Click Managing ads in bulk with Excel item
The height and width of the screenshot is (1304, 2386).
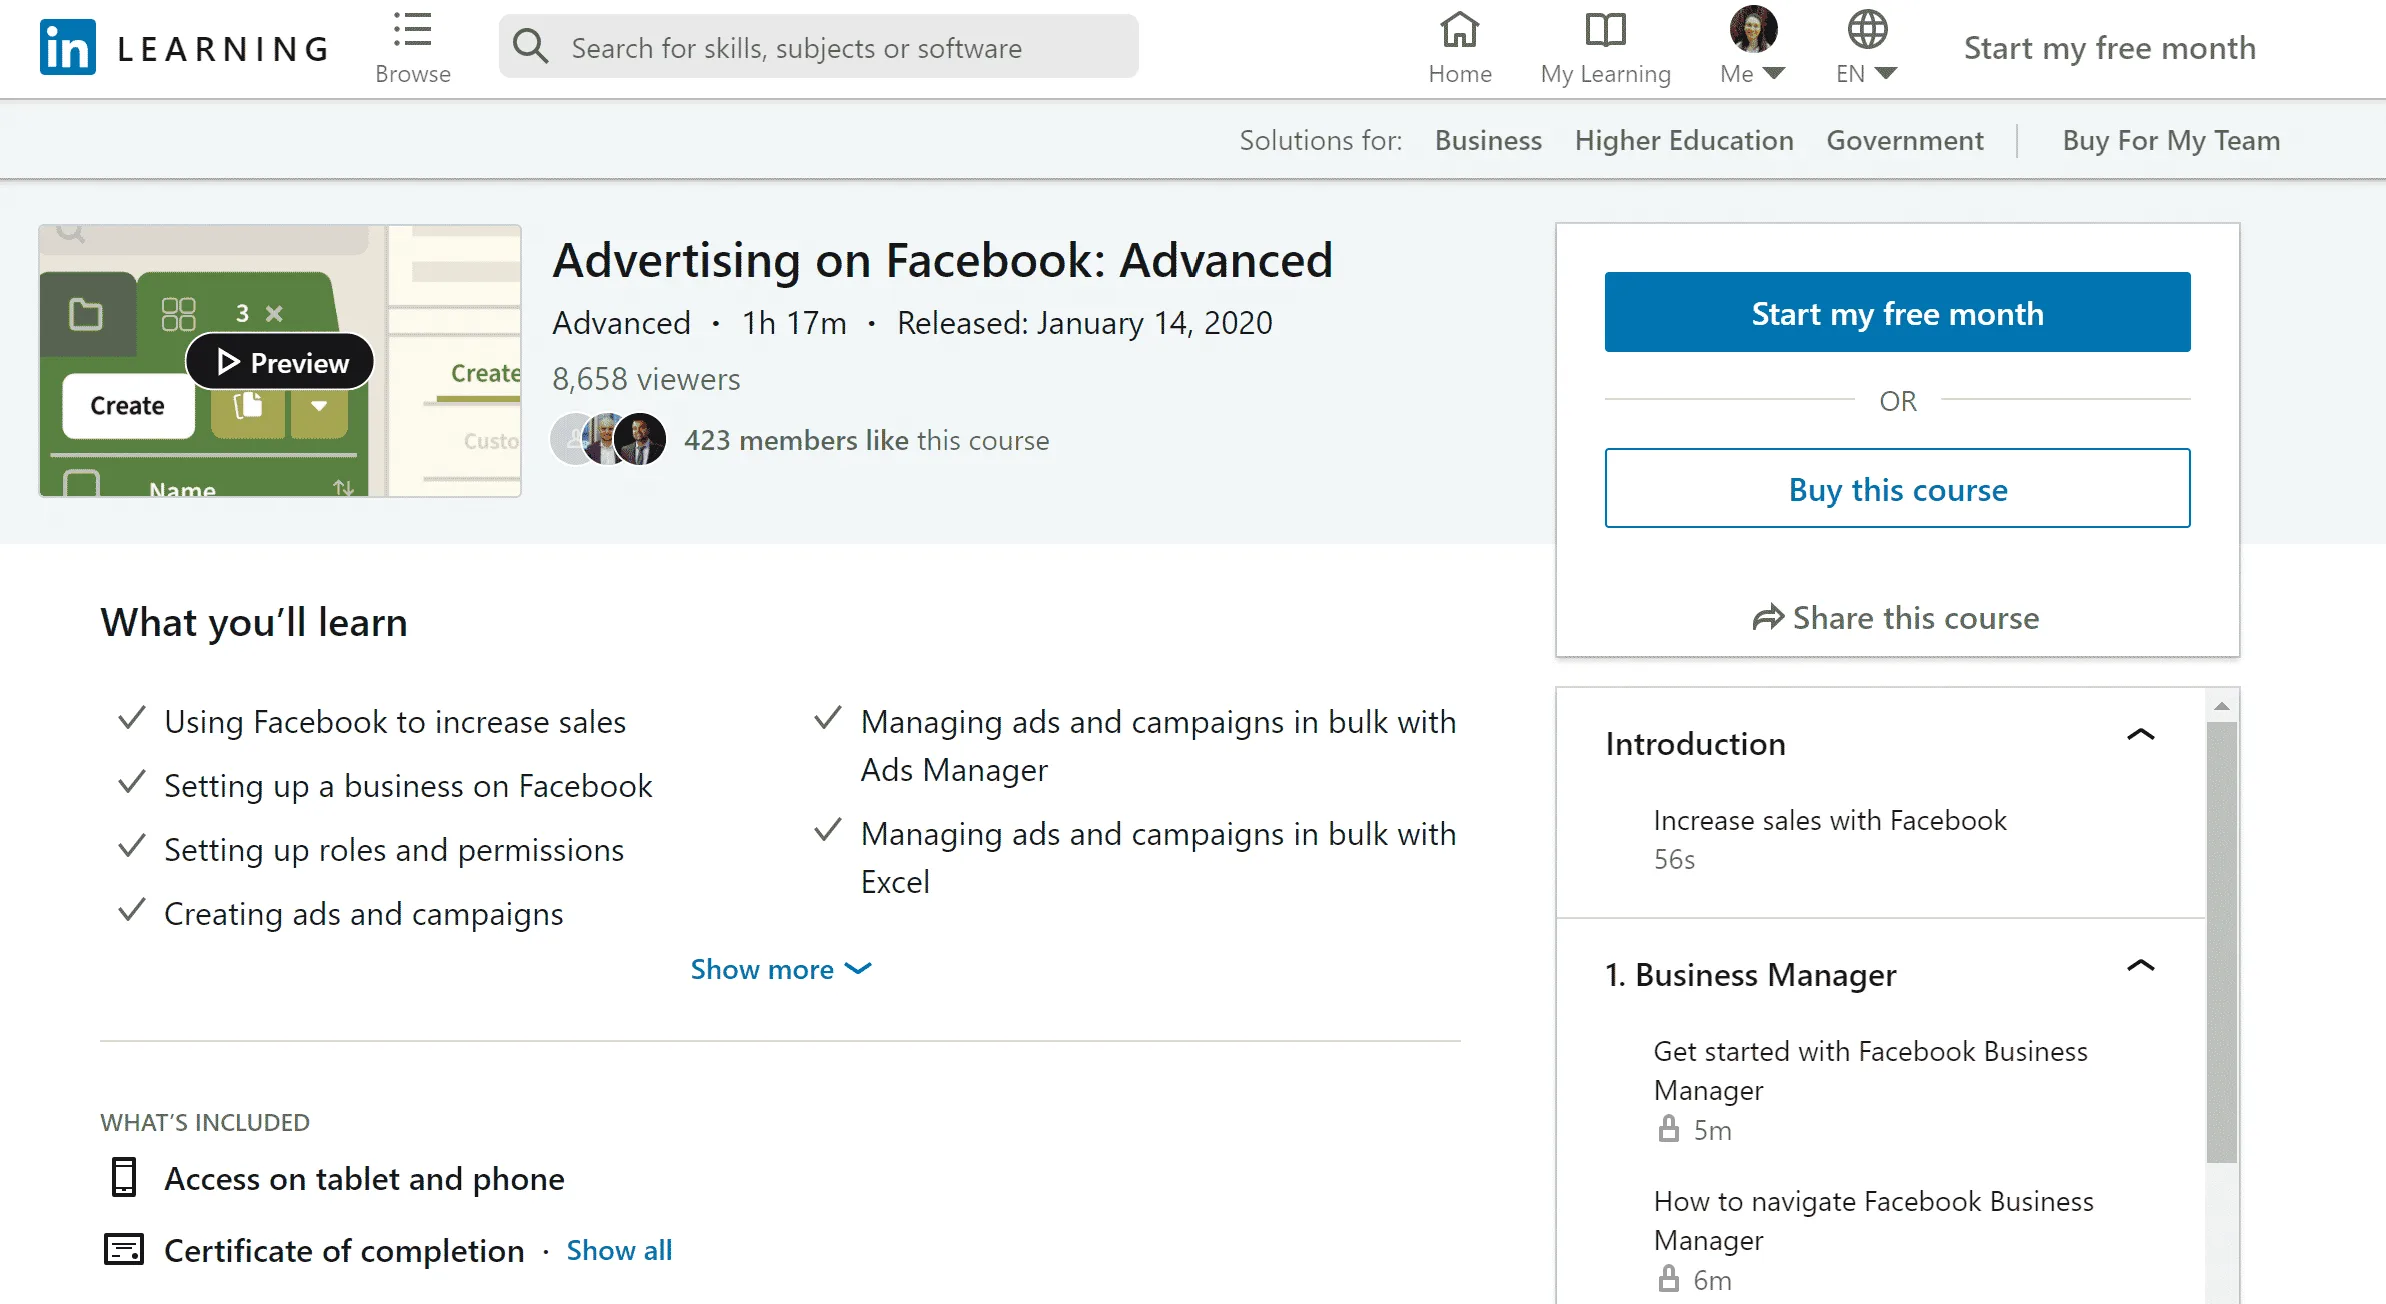click(x=1158, y=857)
